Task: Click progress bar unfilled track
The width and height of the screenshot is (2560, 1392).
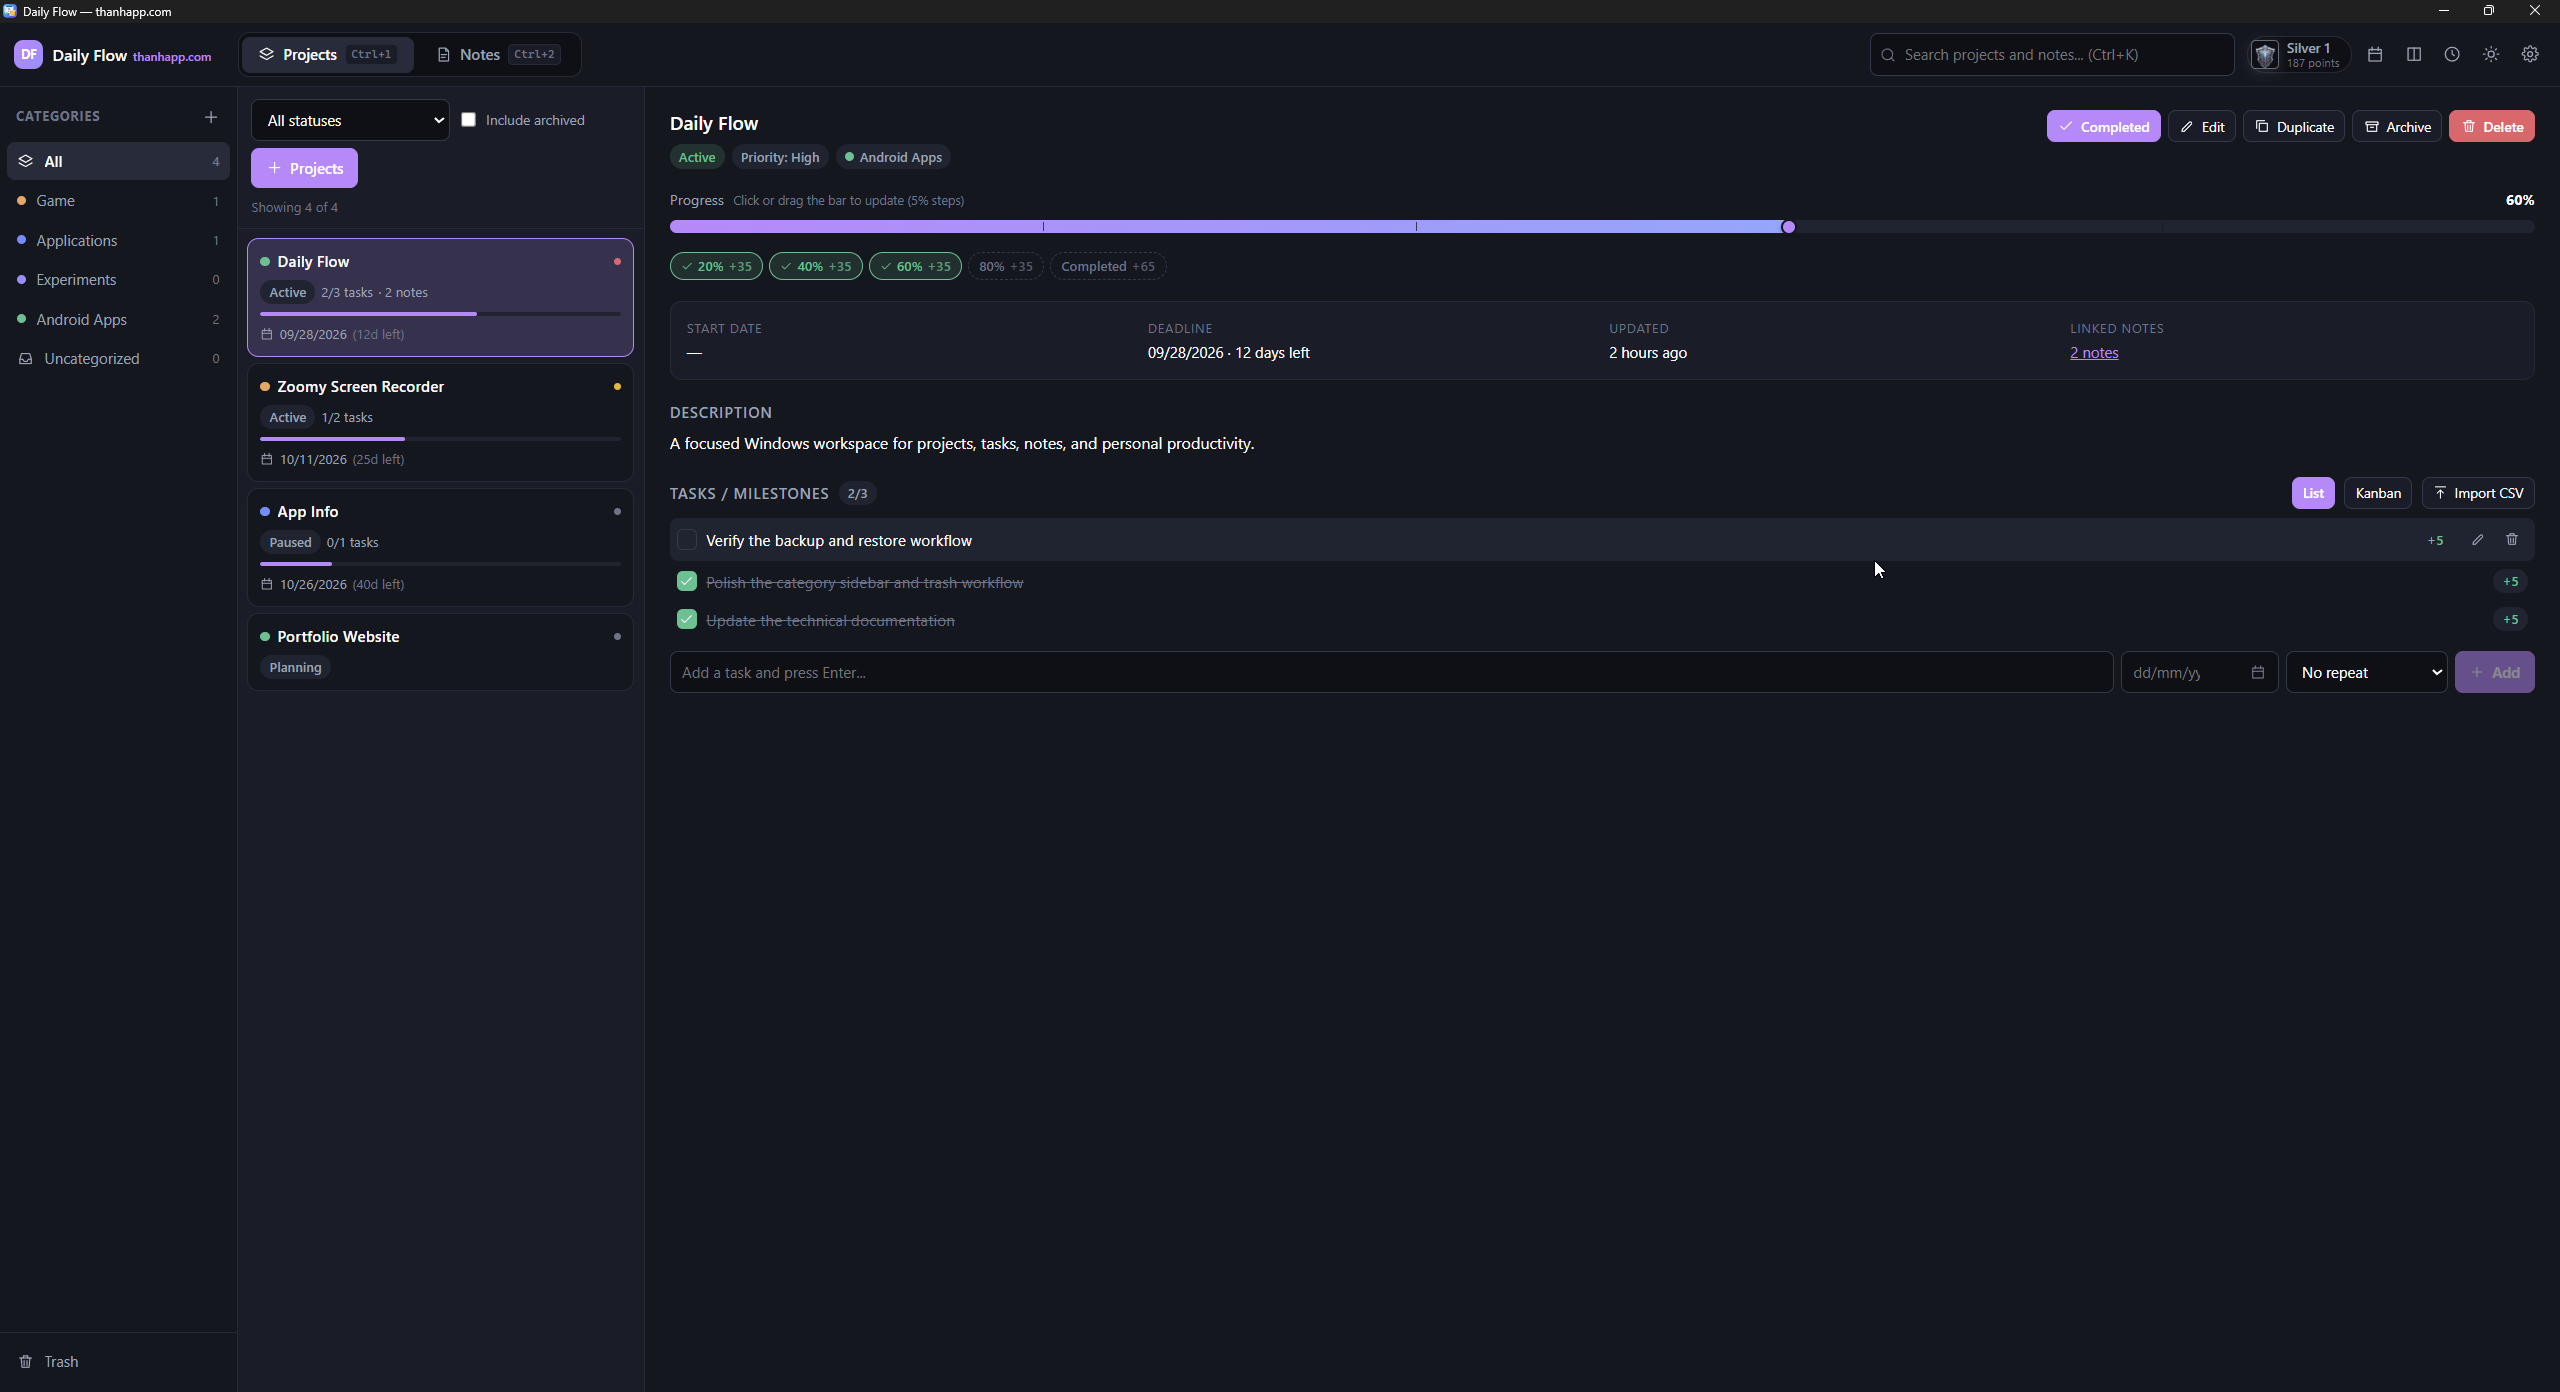Action: tap(2165, 227)
